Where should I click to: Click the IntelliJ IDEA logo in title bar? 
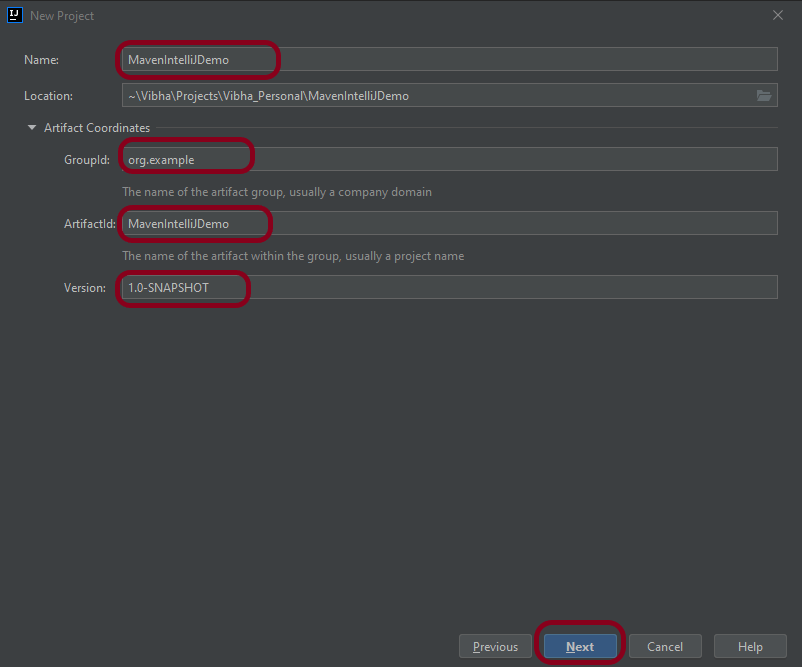[x=13, y=14]
